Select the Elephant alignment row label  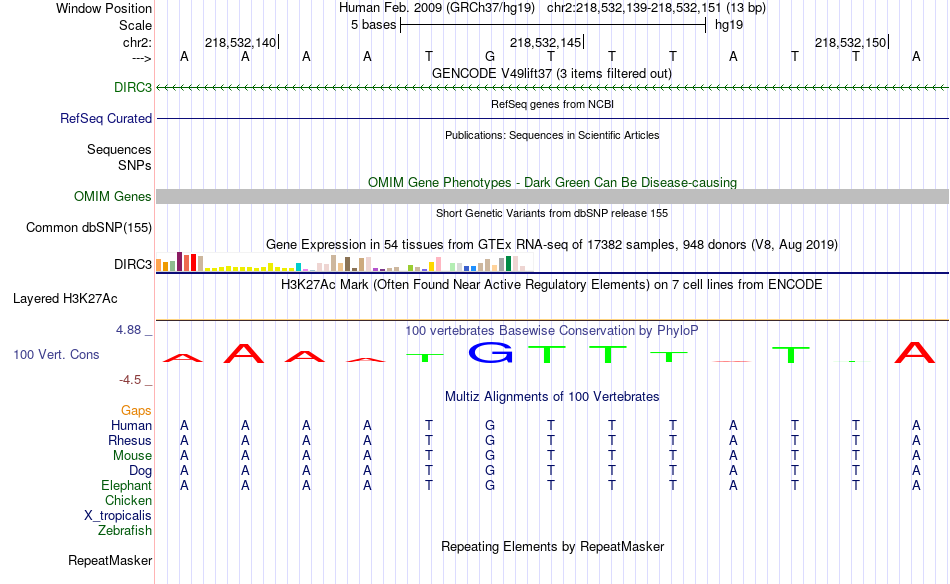pos(126,485)
